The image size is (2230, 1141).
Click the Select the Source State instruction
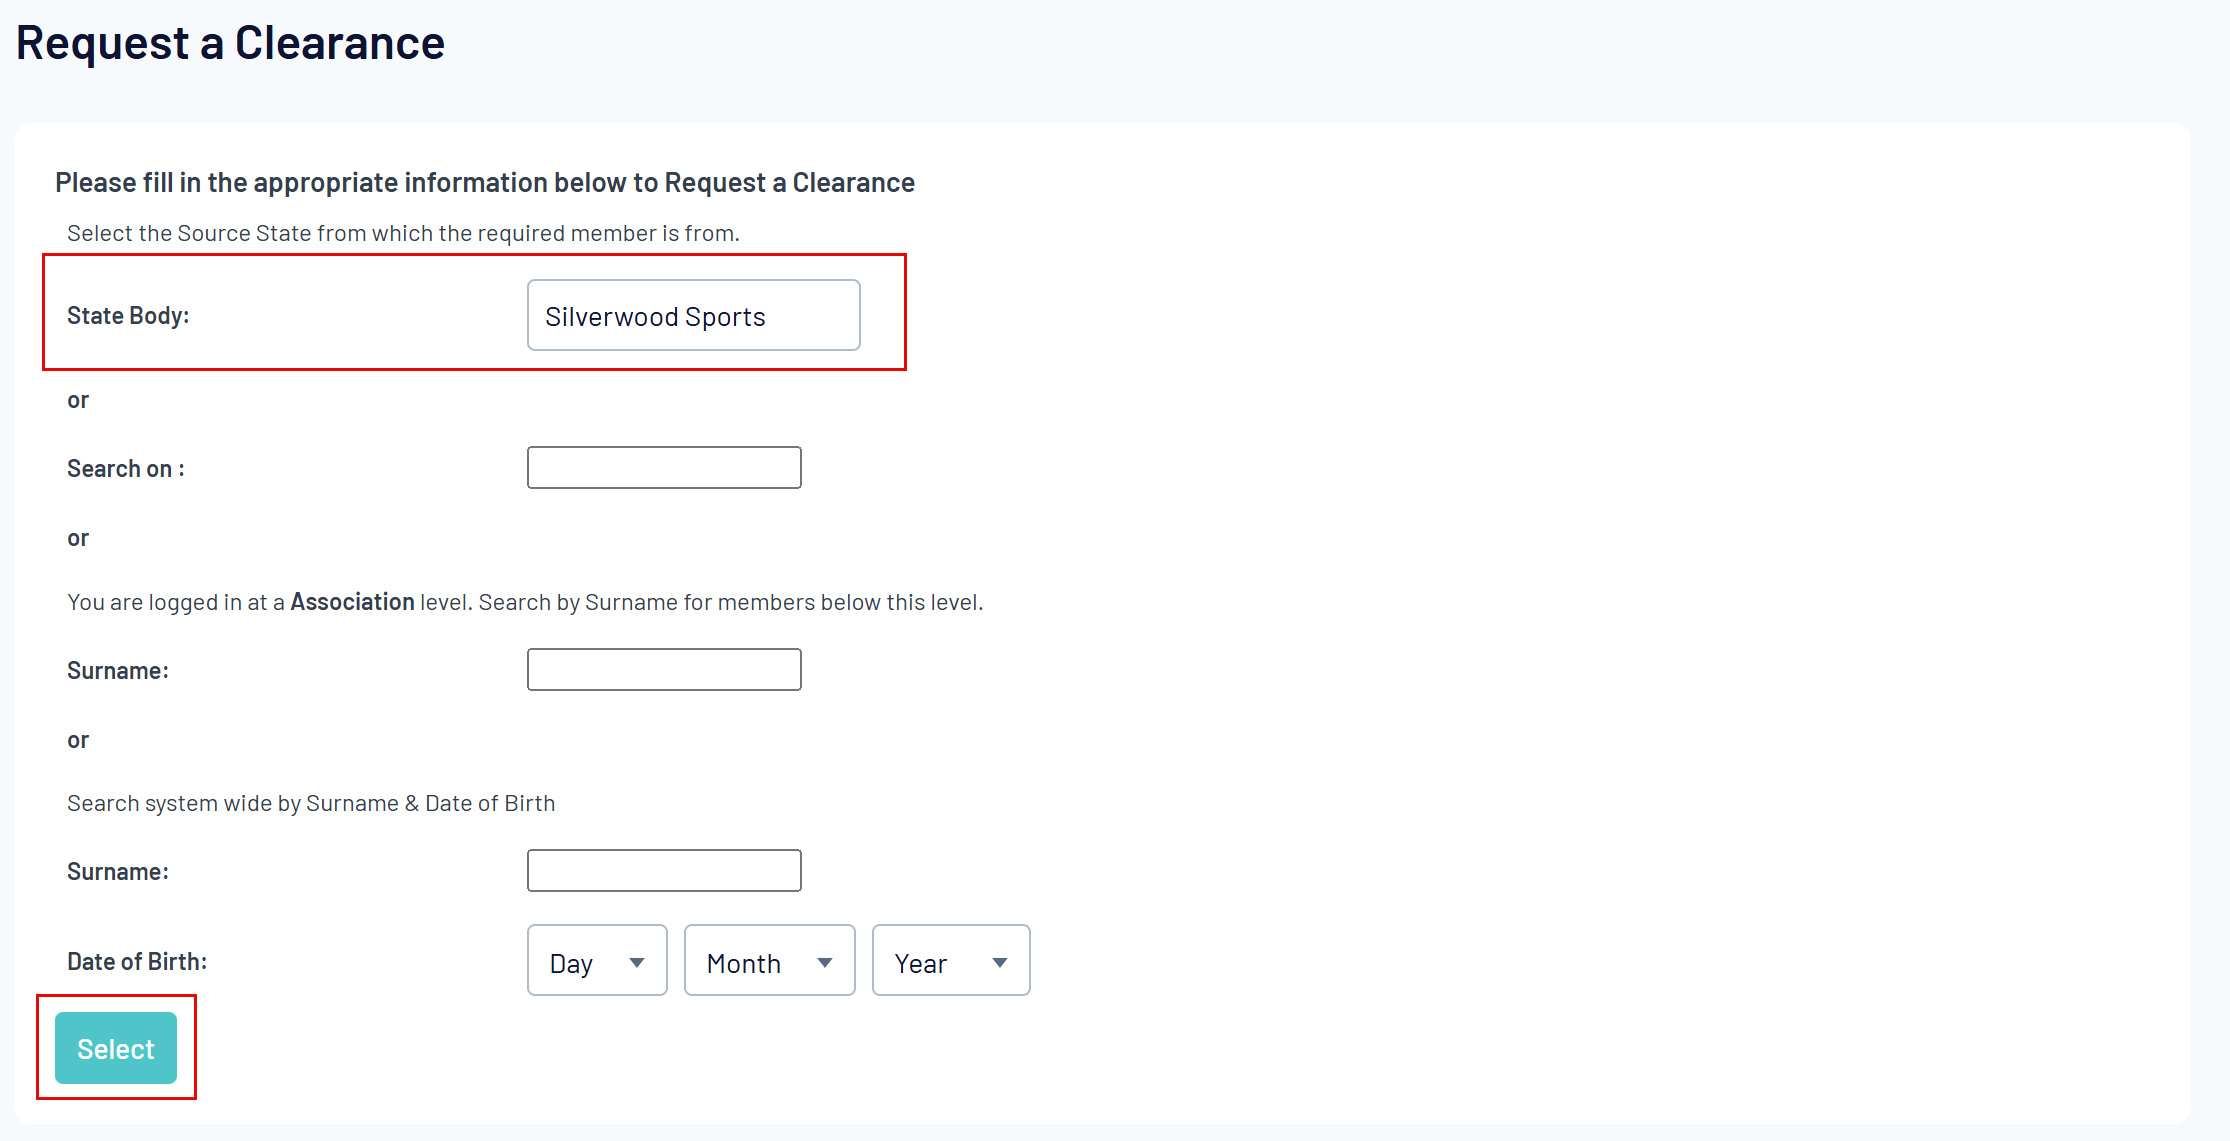[403, 233]
